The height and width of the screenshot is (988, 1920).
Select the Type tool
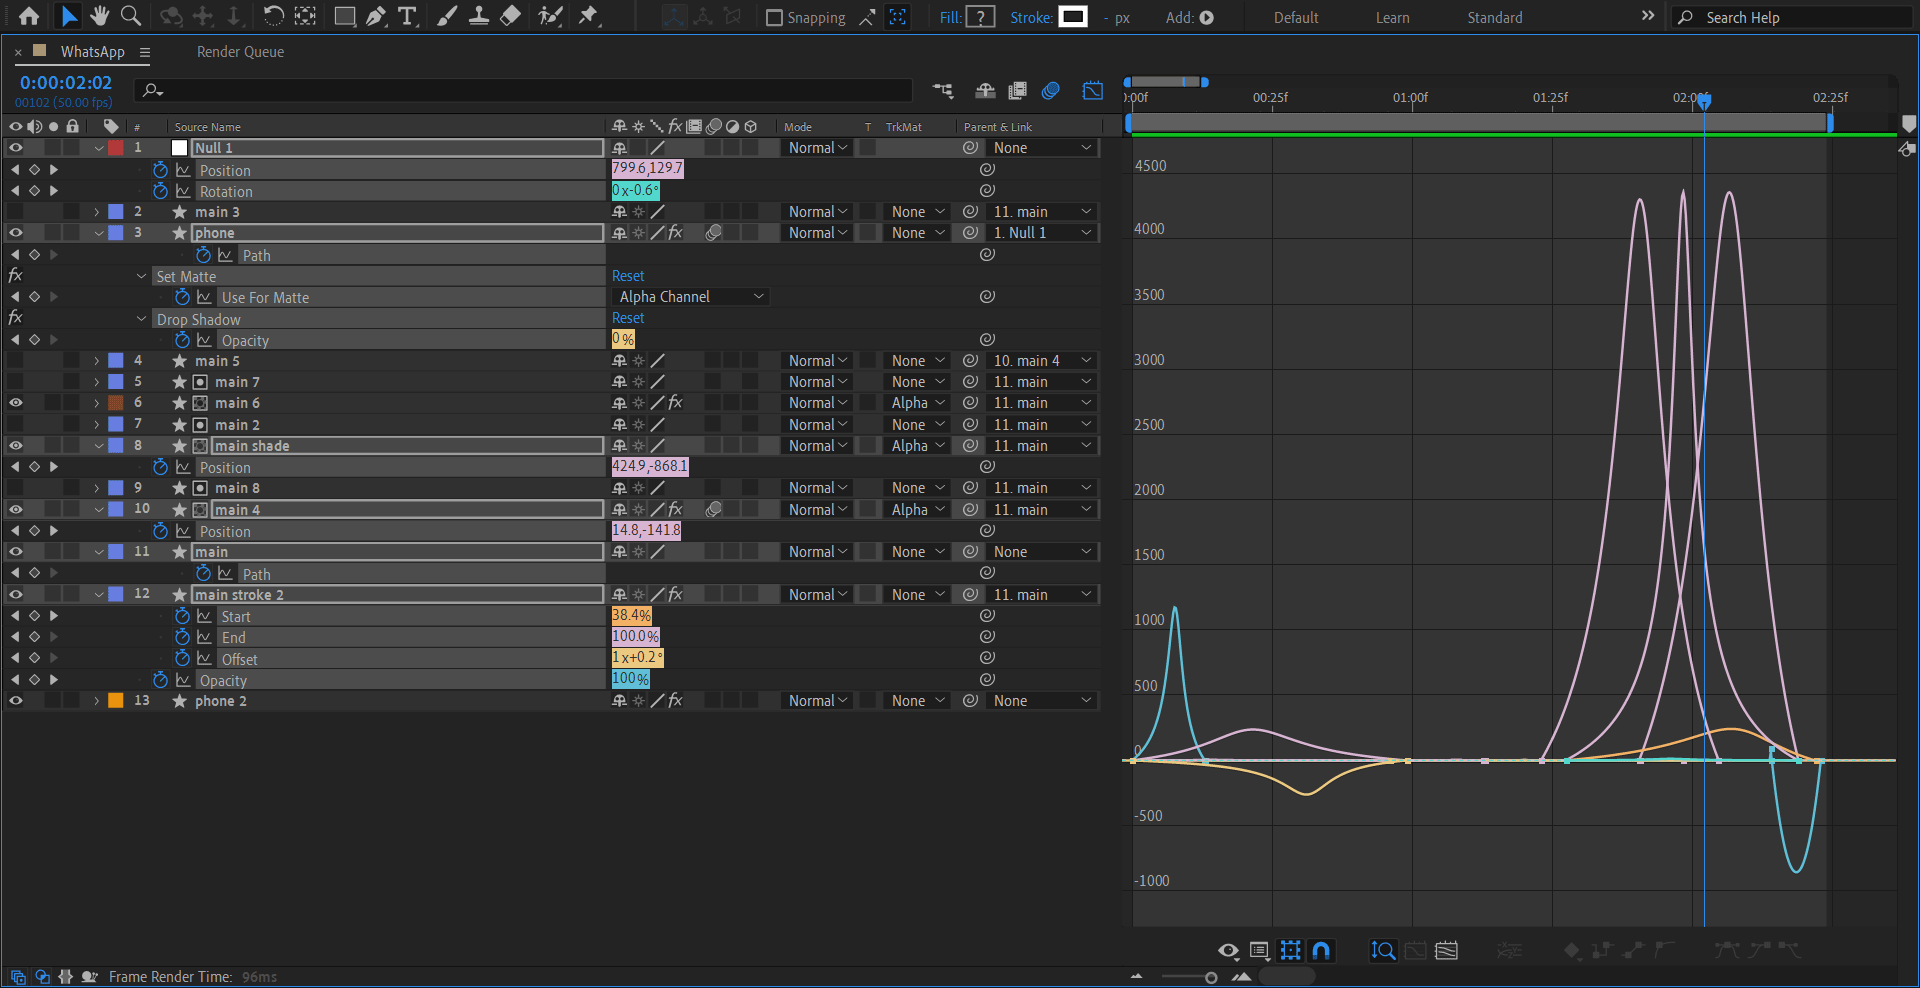407,16
